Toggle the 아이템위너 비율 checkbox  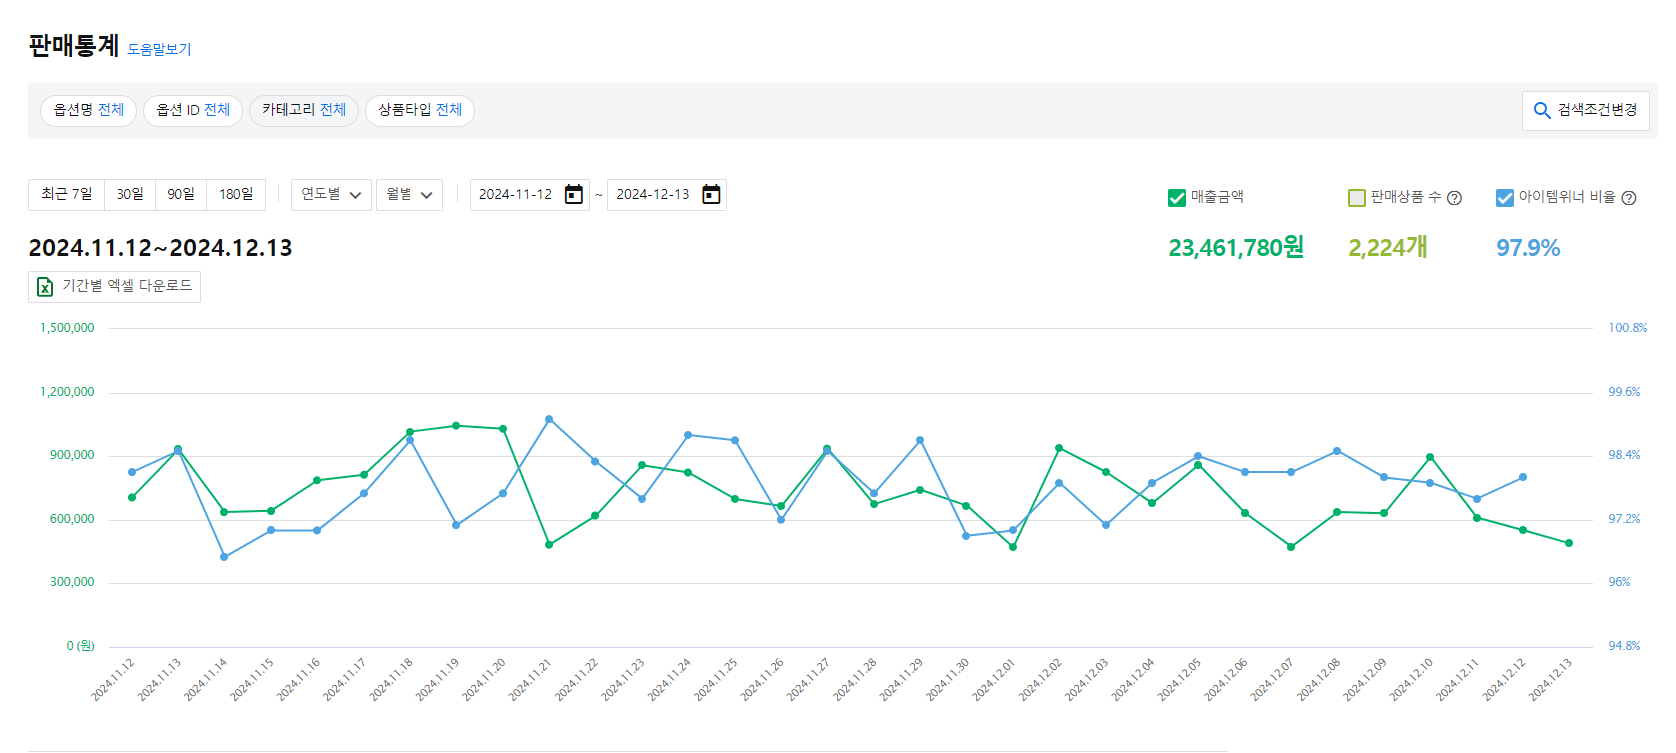pos(1504,198)
